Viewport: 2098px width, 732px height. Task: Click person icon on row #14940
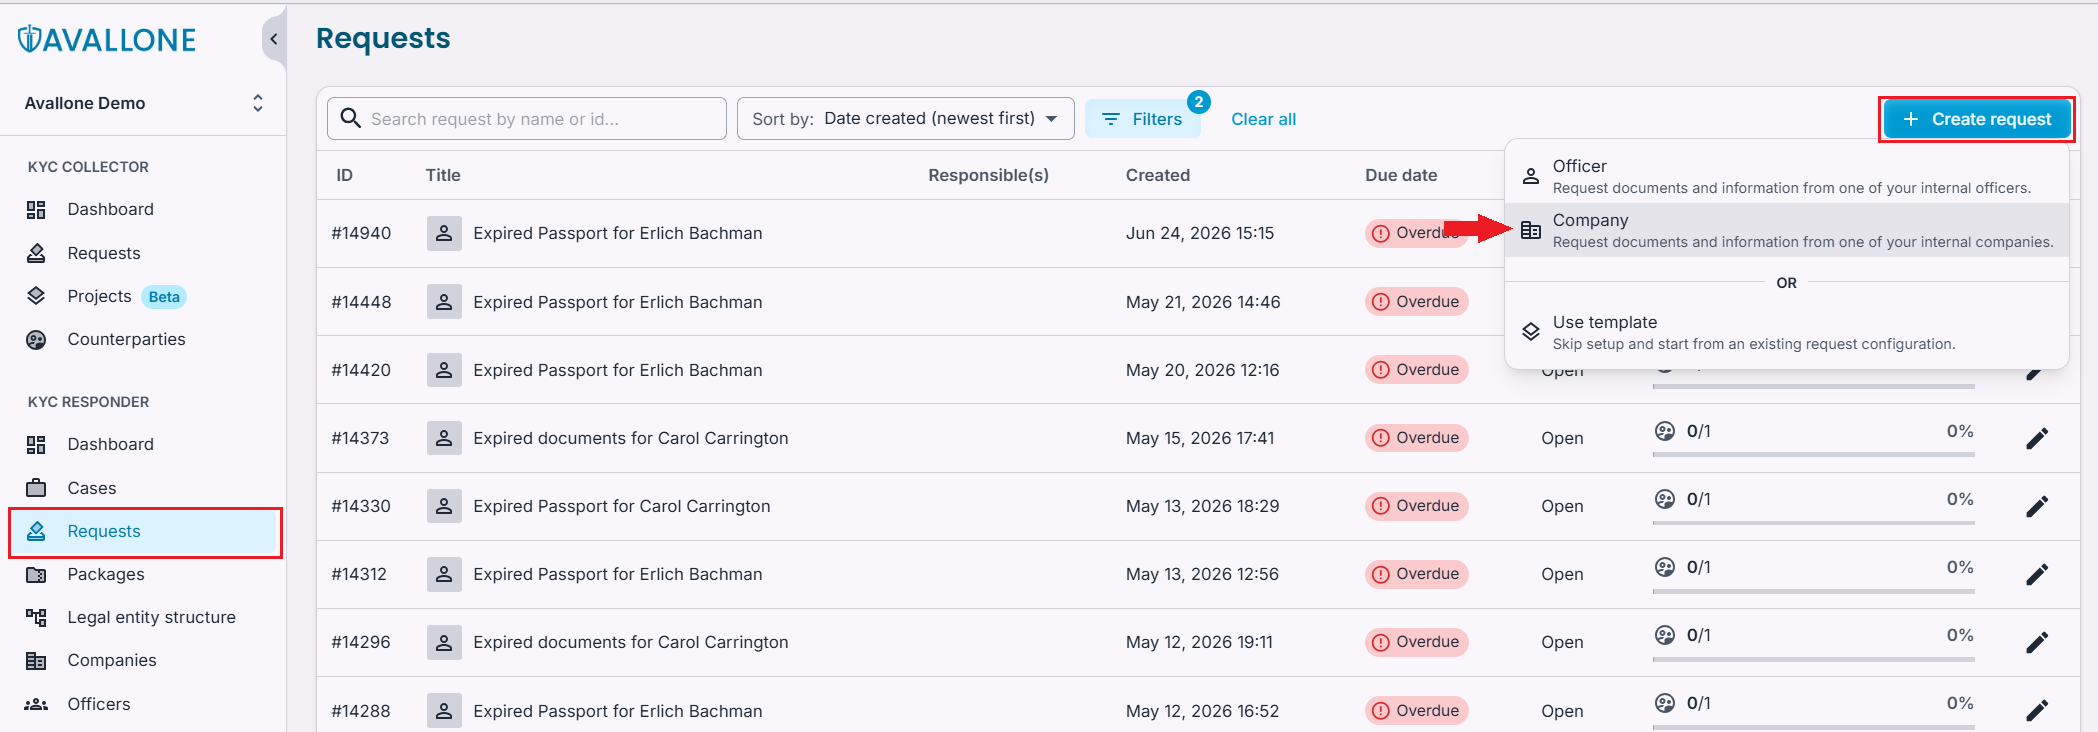(444, 233)
